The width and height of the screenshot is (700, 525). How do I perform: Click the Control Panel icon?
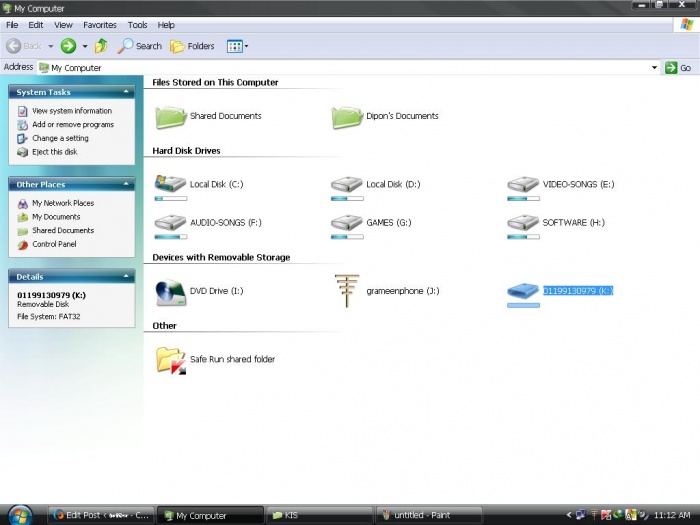(x=22, y=245)
